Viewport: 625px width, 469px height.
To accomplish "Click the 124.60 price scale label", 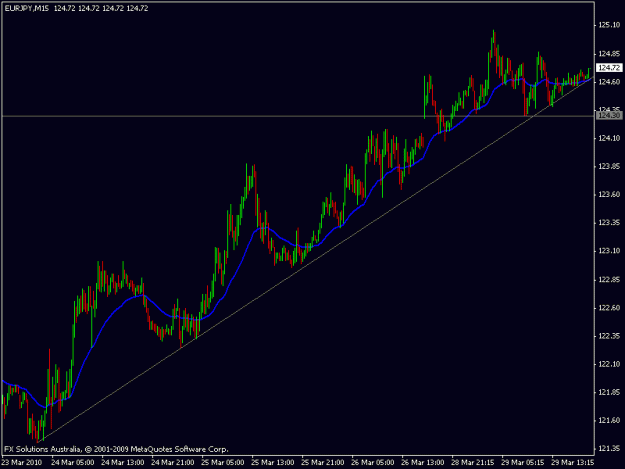I will [609, 82].
